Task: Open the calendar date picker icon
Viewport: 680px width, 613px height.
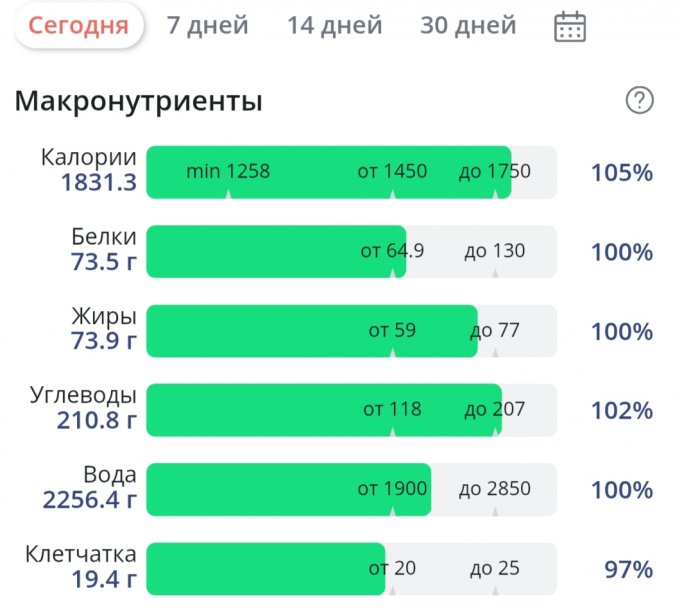Action: pyautogui.click(x=570, y=26)
